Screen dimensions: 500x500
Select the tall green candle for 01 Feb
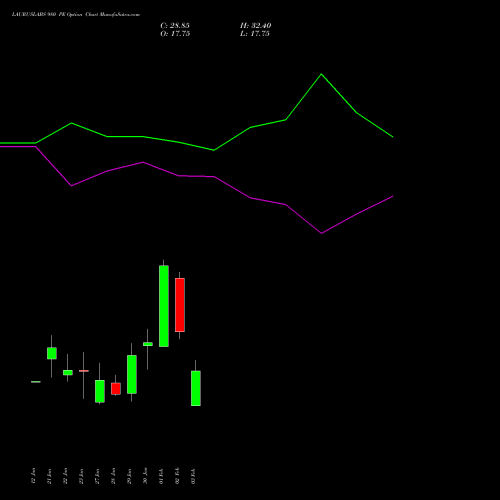point(164,306)
